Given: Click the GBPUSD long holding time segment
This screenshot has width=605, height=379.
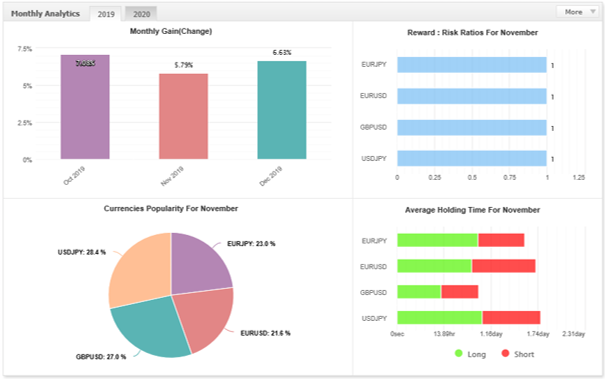Looking at the screenshot, I should tap(419, 292).
